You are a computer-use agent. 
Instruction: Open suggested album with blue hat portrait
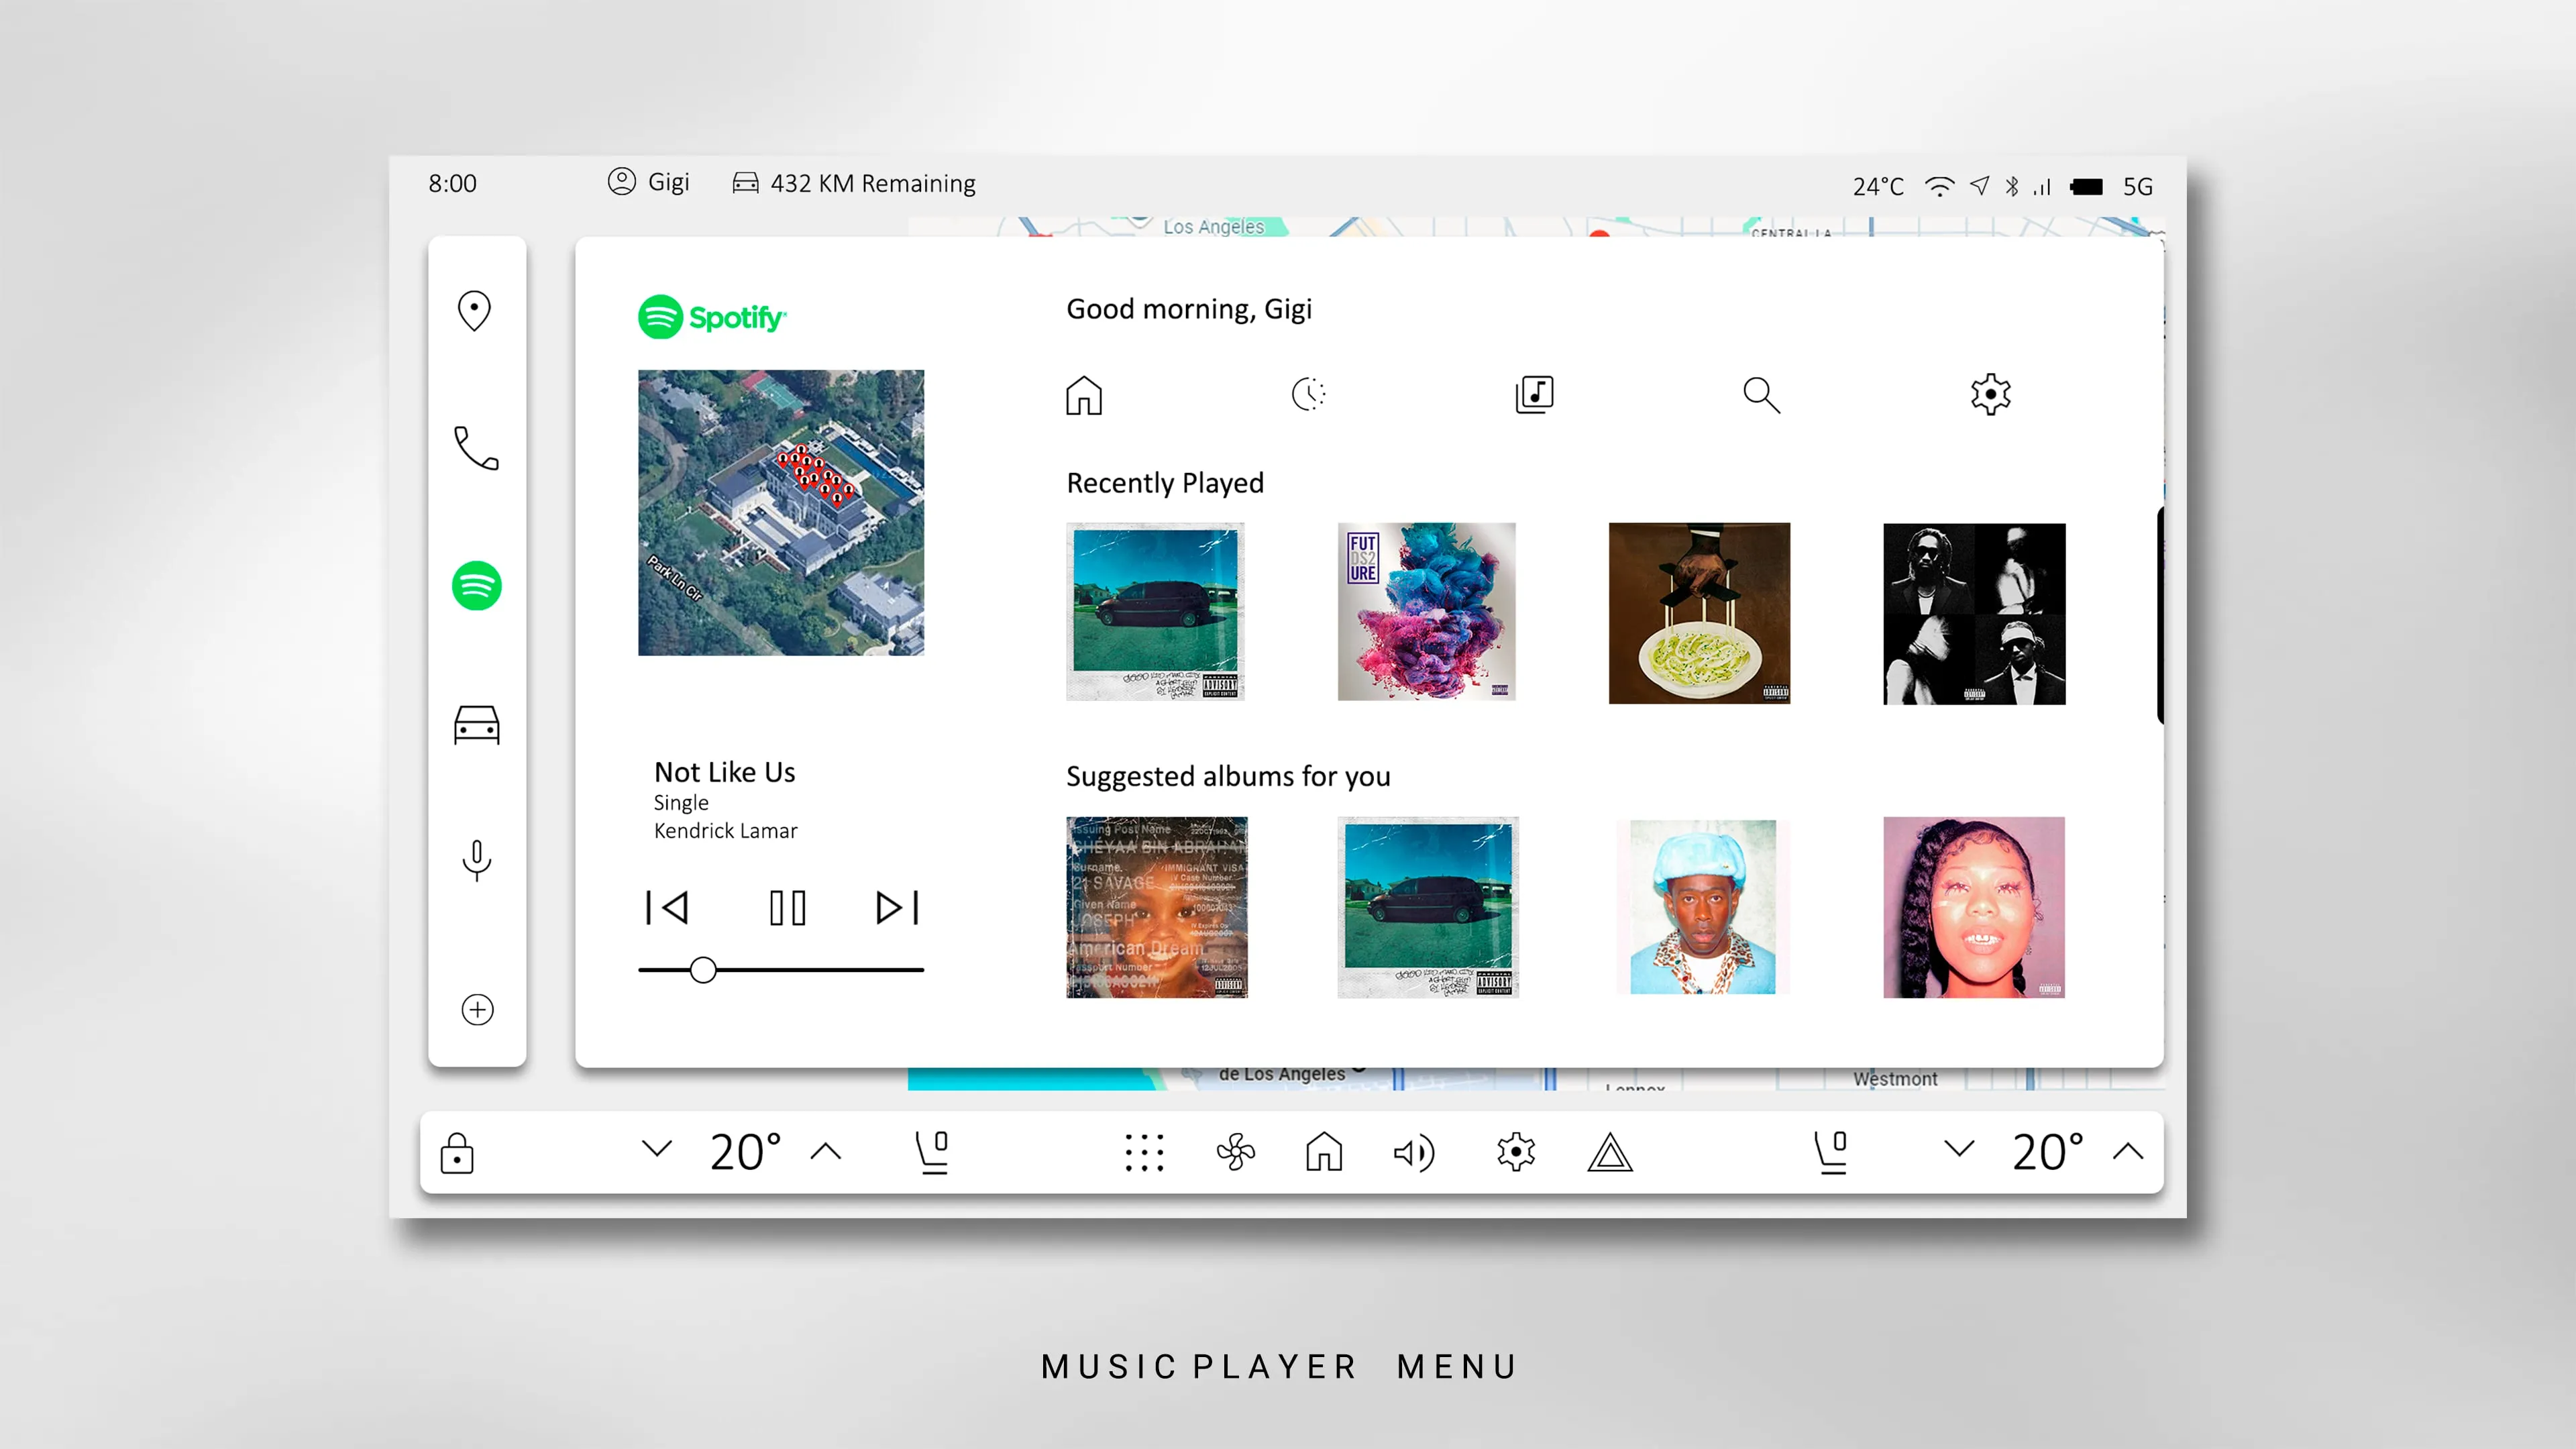tap(1702, 907)
